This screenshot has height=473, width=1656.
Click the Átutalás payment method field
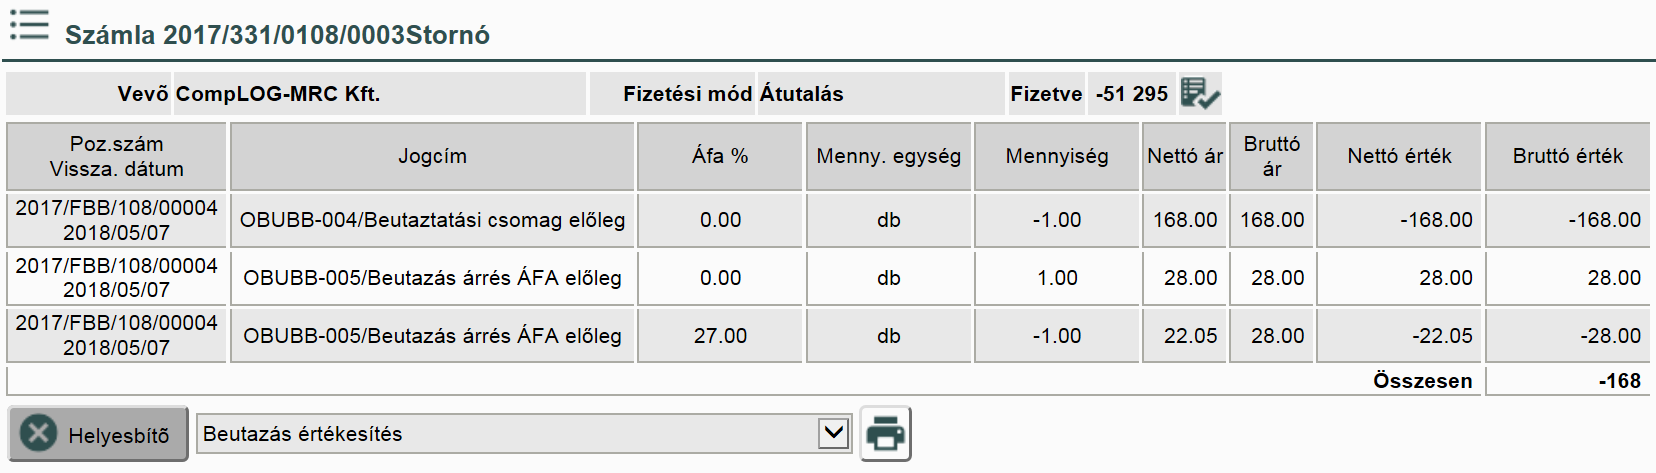point(802,94)
